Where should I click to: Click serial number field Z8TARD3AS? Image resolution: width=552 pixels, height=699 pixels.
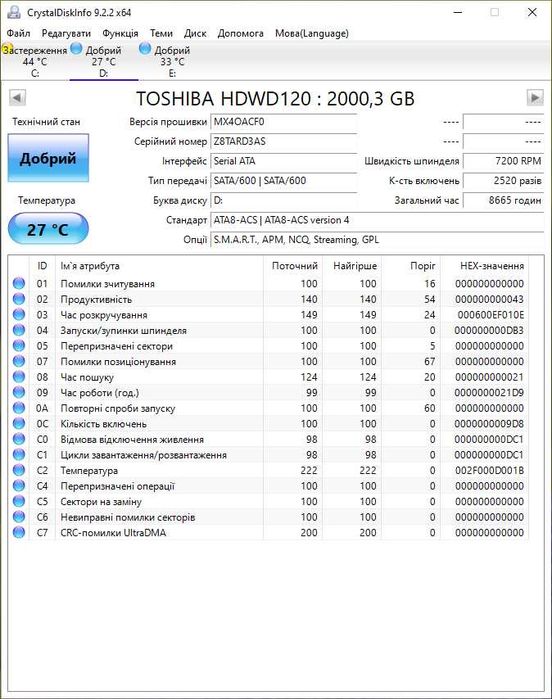click(x=284, y=141)
